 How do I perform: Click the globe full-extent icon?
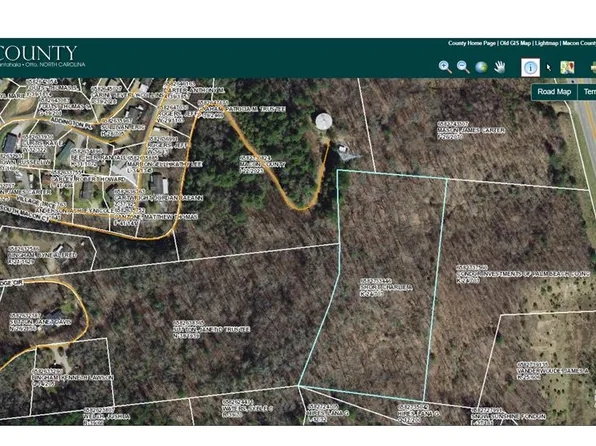point(481,67)
